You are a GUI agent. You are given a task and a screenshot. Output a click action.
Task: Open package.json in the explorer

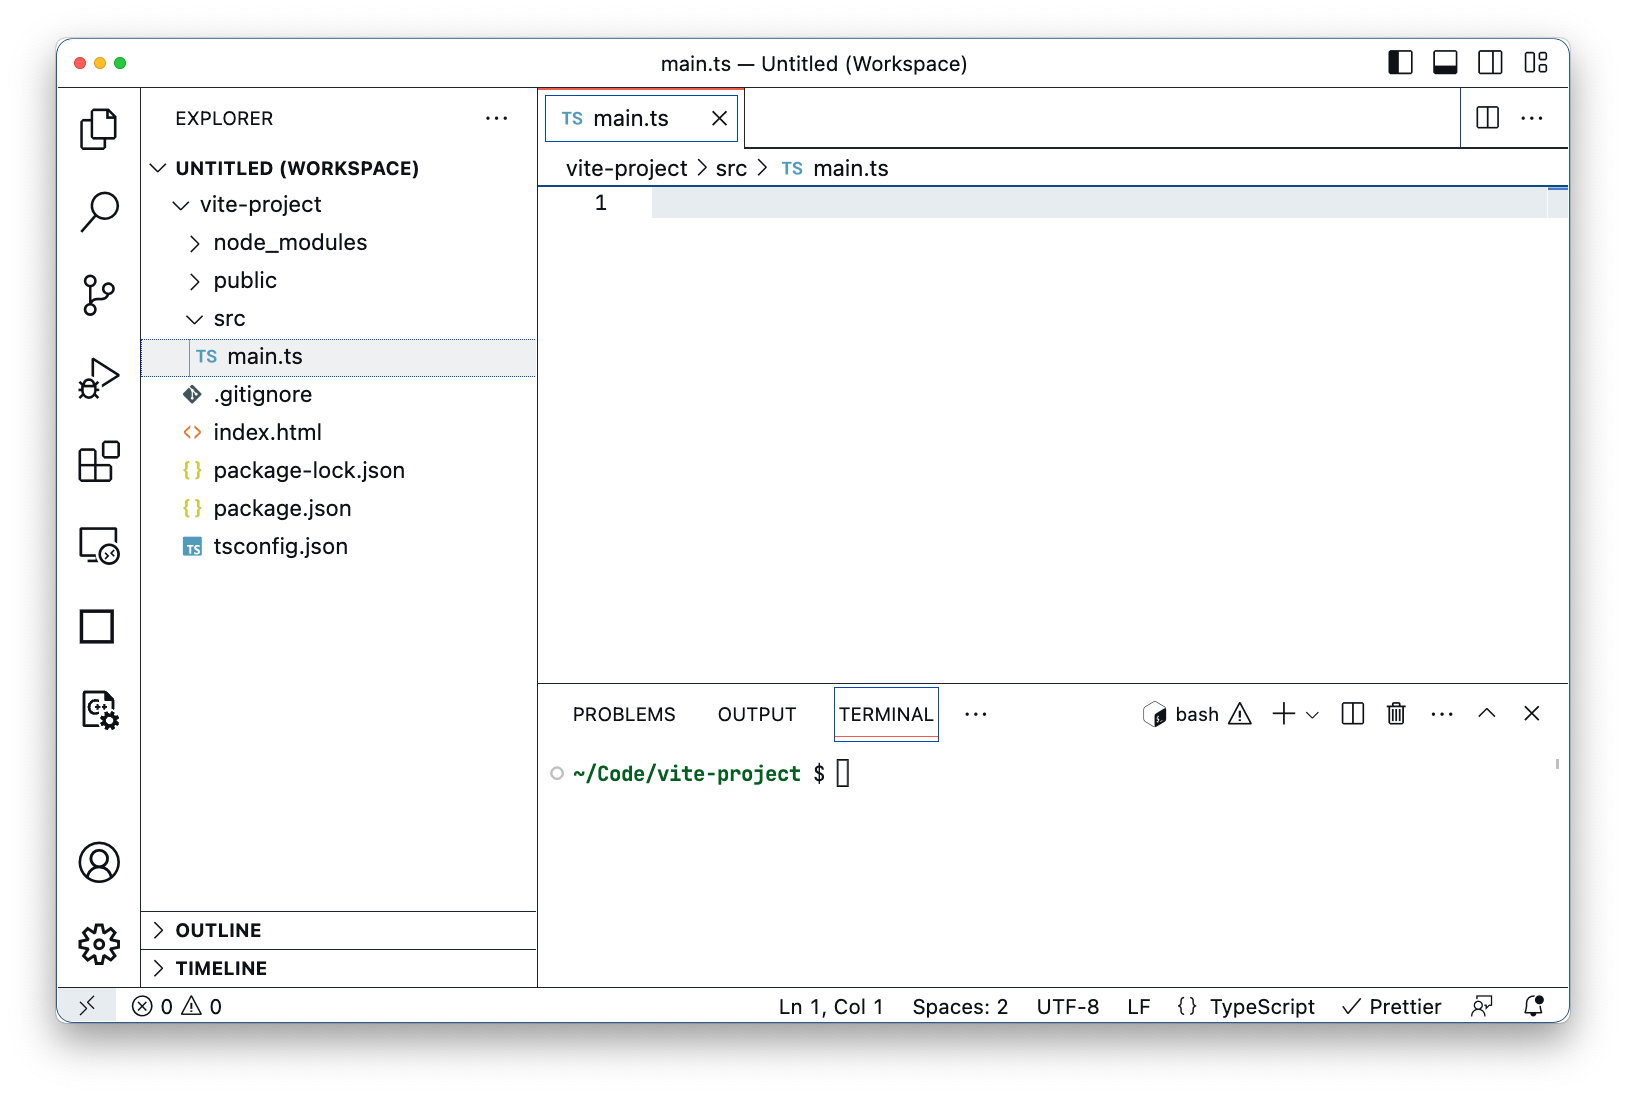click(x=282, y=508)
